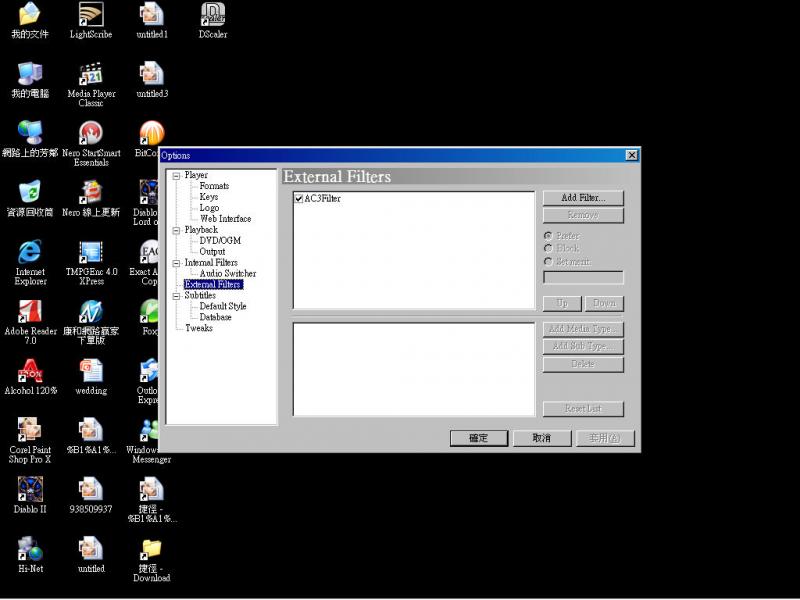Click the DScaler desktop shortcut
This screenshot has width=800, height=600.
(x=212, y=15)
